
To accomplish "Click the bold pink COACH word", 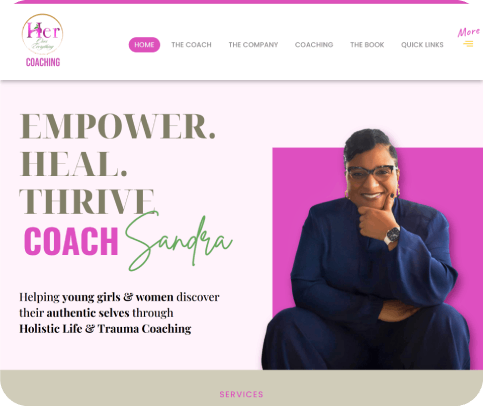I will tap(71, 241).
